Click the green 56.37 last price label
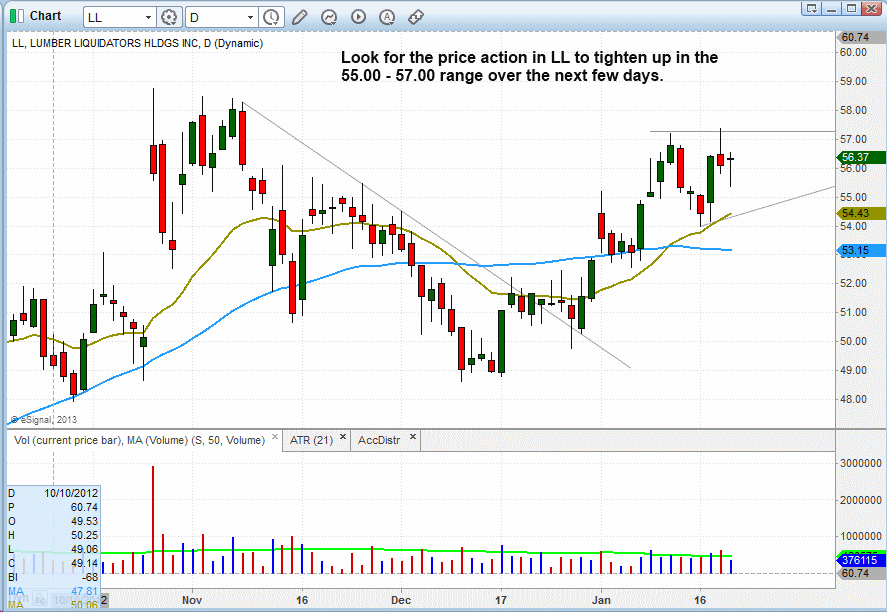 [x=860, y=157]
